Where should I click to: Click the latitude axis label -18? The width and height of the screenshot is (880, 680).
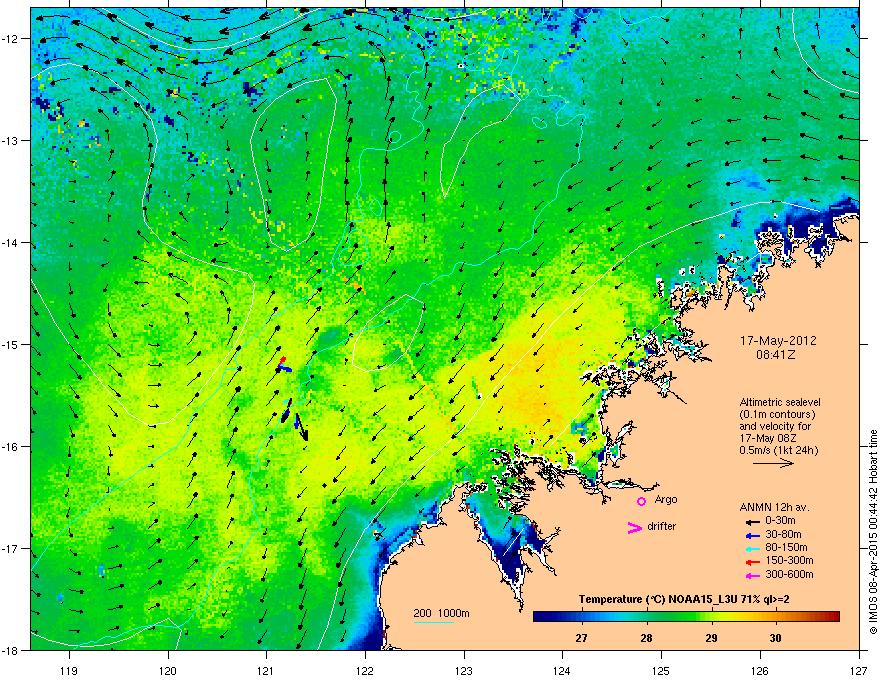pyautogui.click(x=11, y=650)
